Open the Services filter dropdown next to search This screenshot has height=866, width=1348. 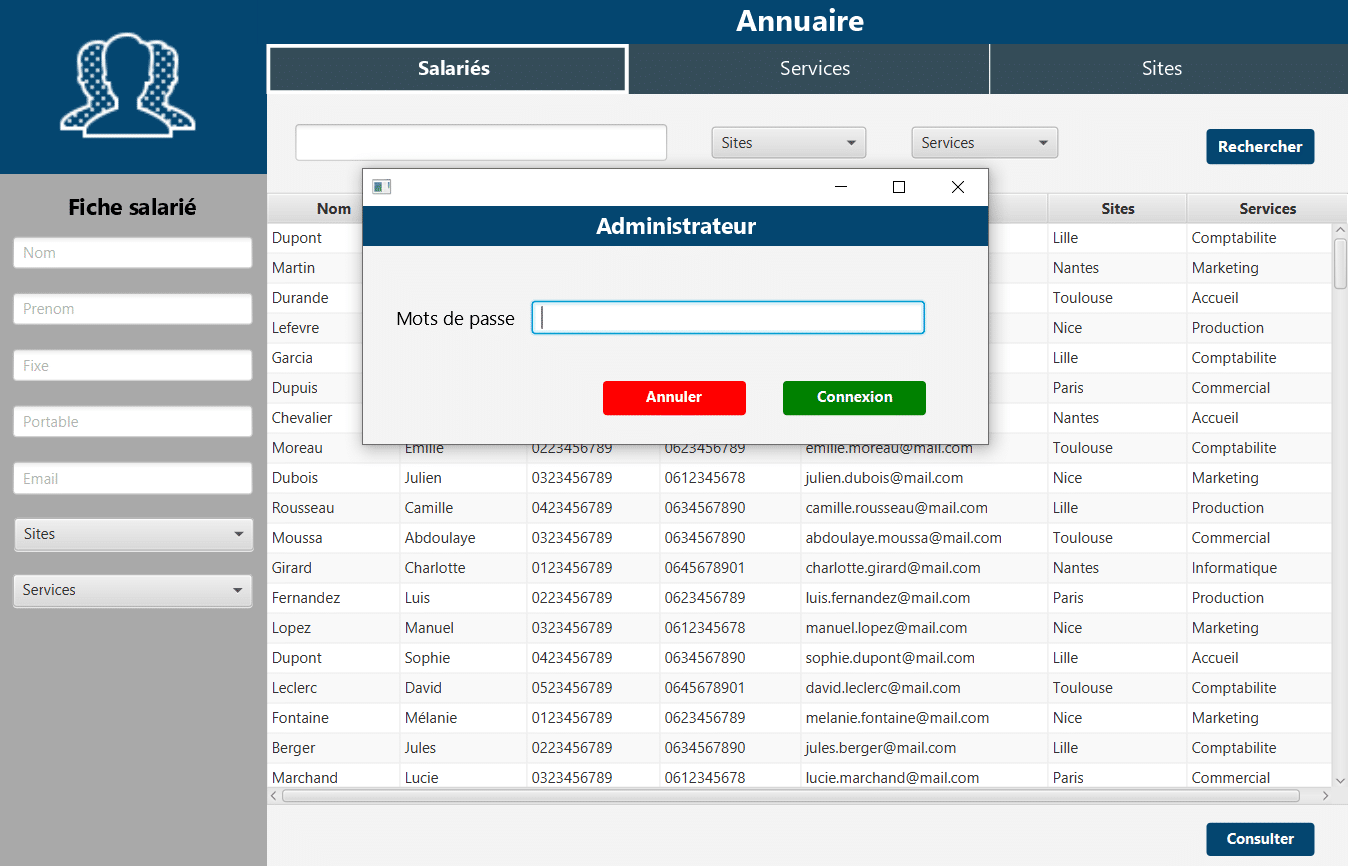(984, 142)
